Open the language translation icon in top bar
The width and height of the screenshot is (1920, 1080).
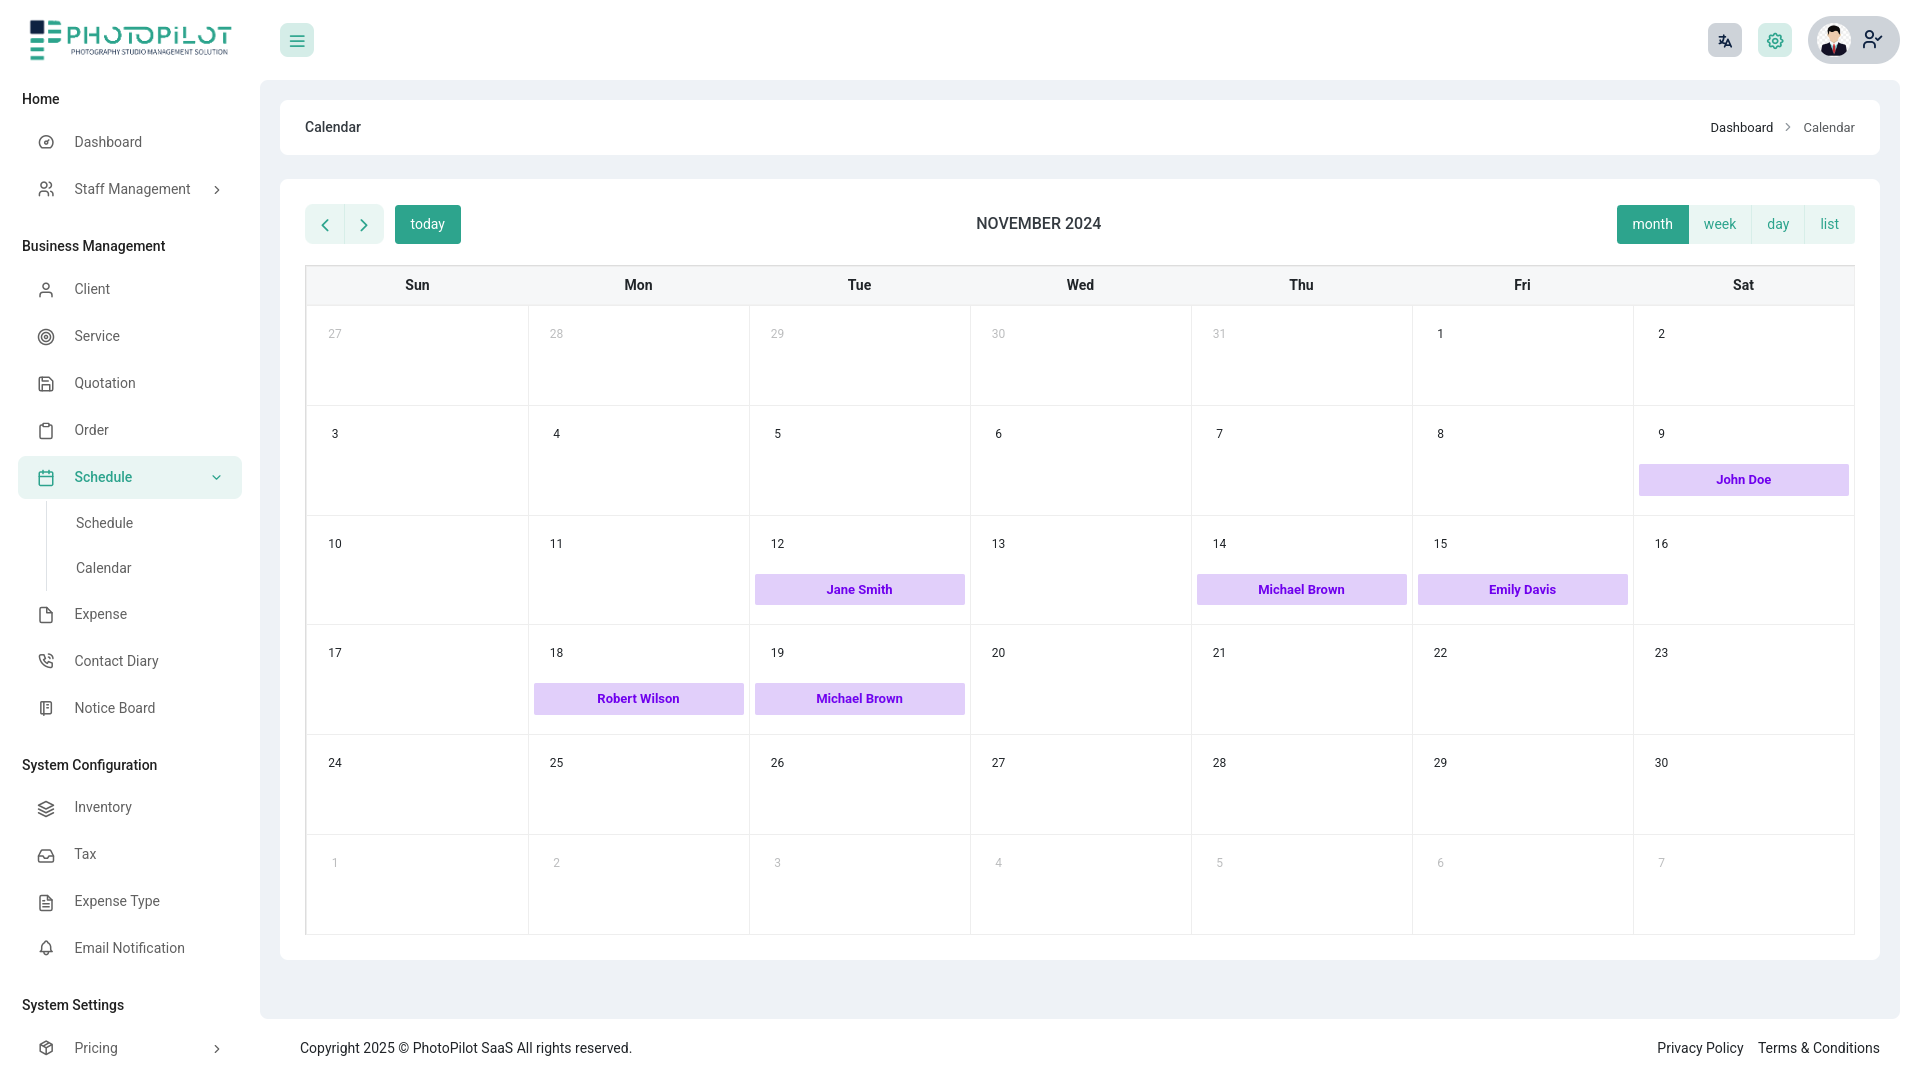coord(1724,40)
